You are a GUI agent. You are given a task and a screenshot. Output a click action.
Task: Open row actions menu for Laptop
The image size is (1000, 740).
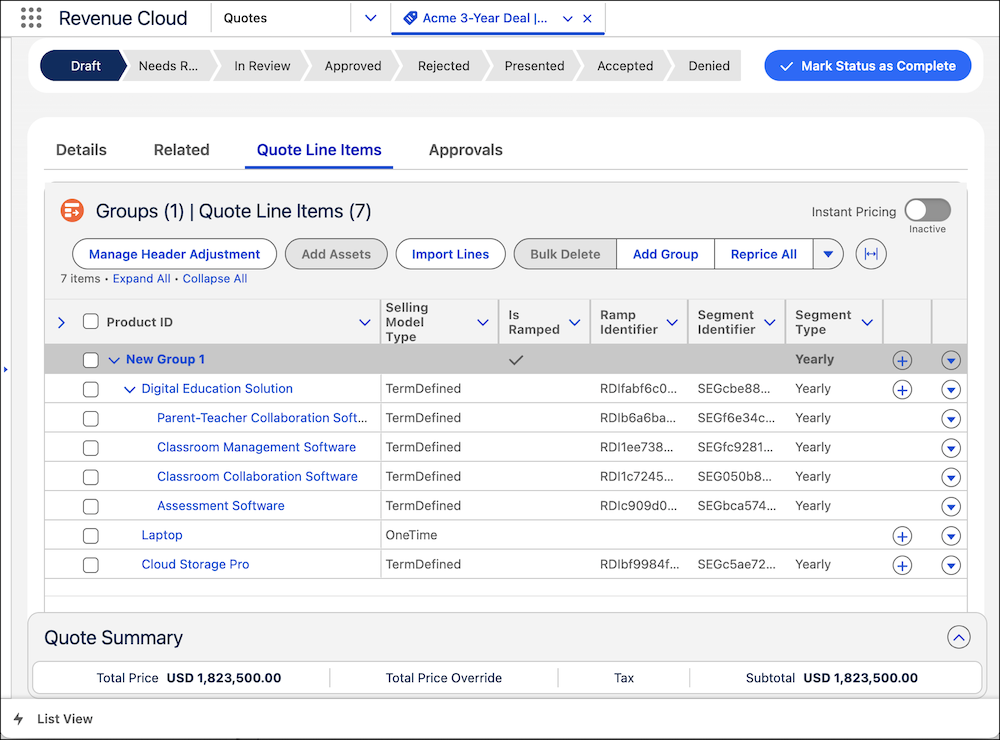(x=951, y=536)
